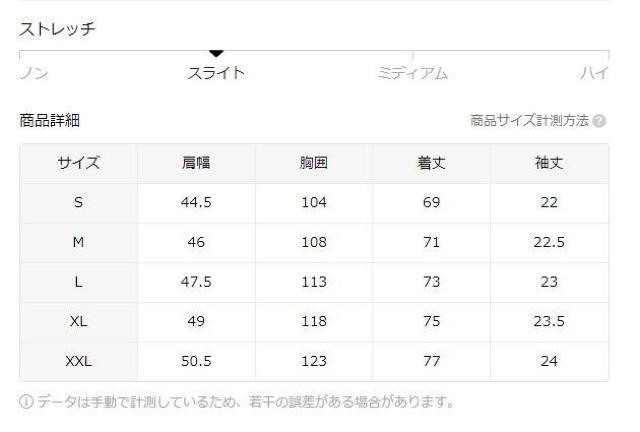This screenshot has height=432, width=640.
Task: Select the ノン stretch label
Action: point(34,73)
